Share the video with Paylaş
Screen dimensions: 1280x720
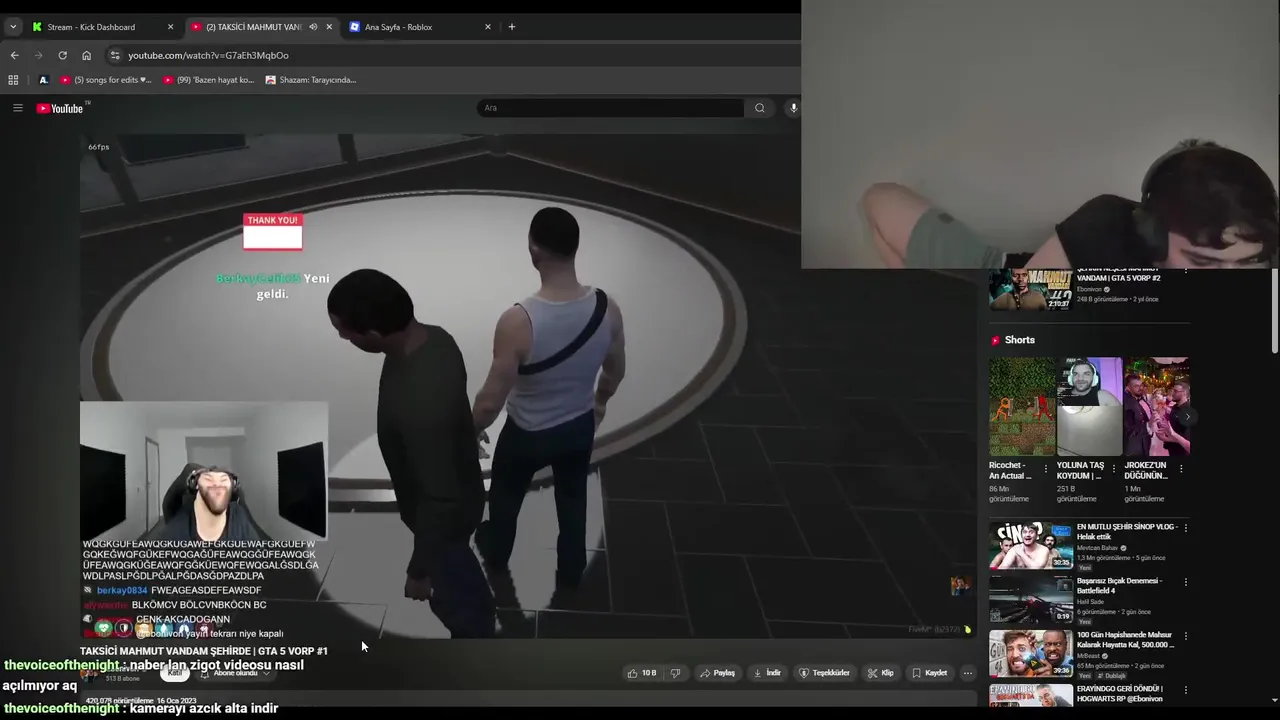pos(718,673)
